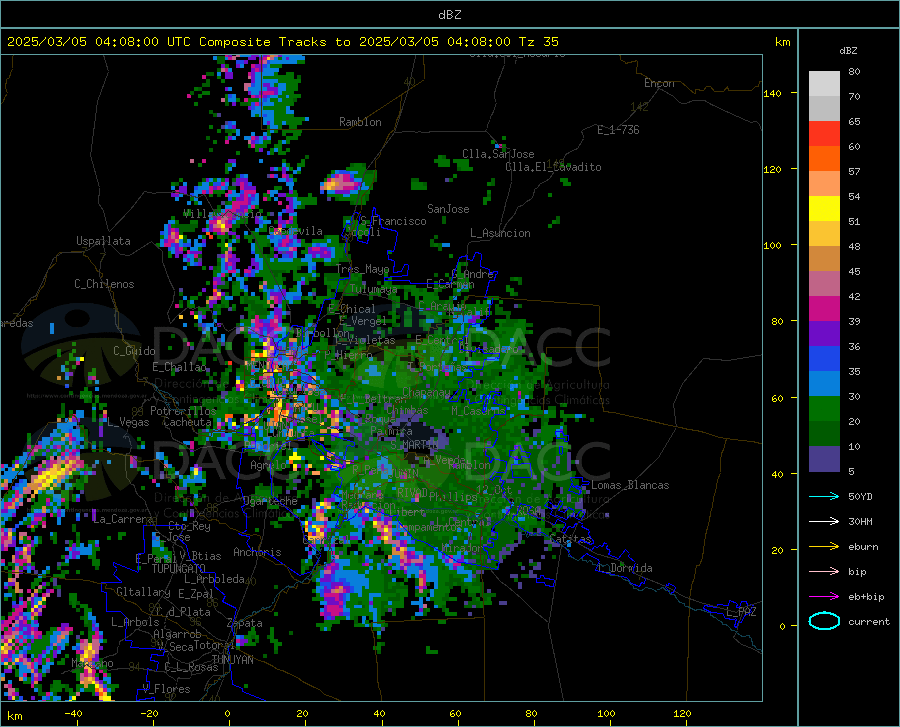Image resolution: width=900 pixels, height=727 pixels.
Task: Click the Gltallary label
Action: pos(143,592)
